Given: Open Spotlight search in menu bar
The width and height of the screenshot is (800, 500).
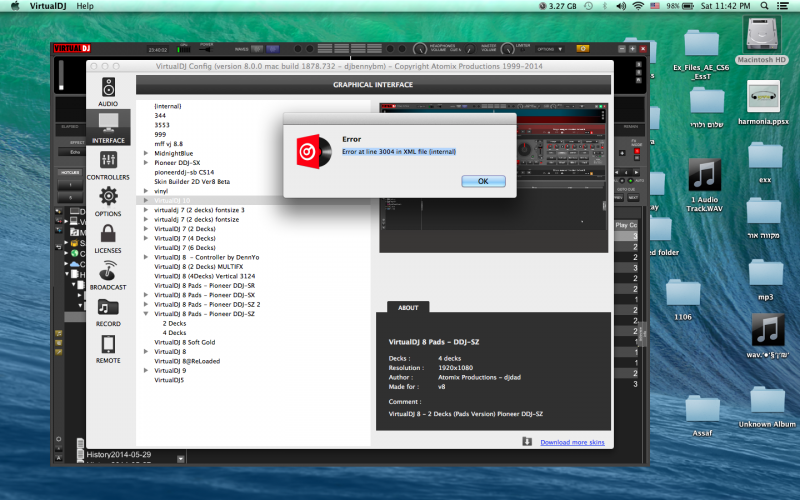Looking at the screenshot, I should 764,6.
